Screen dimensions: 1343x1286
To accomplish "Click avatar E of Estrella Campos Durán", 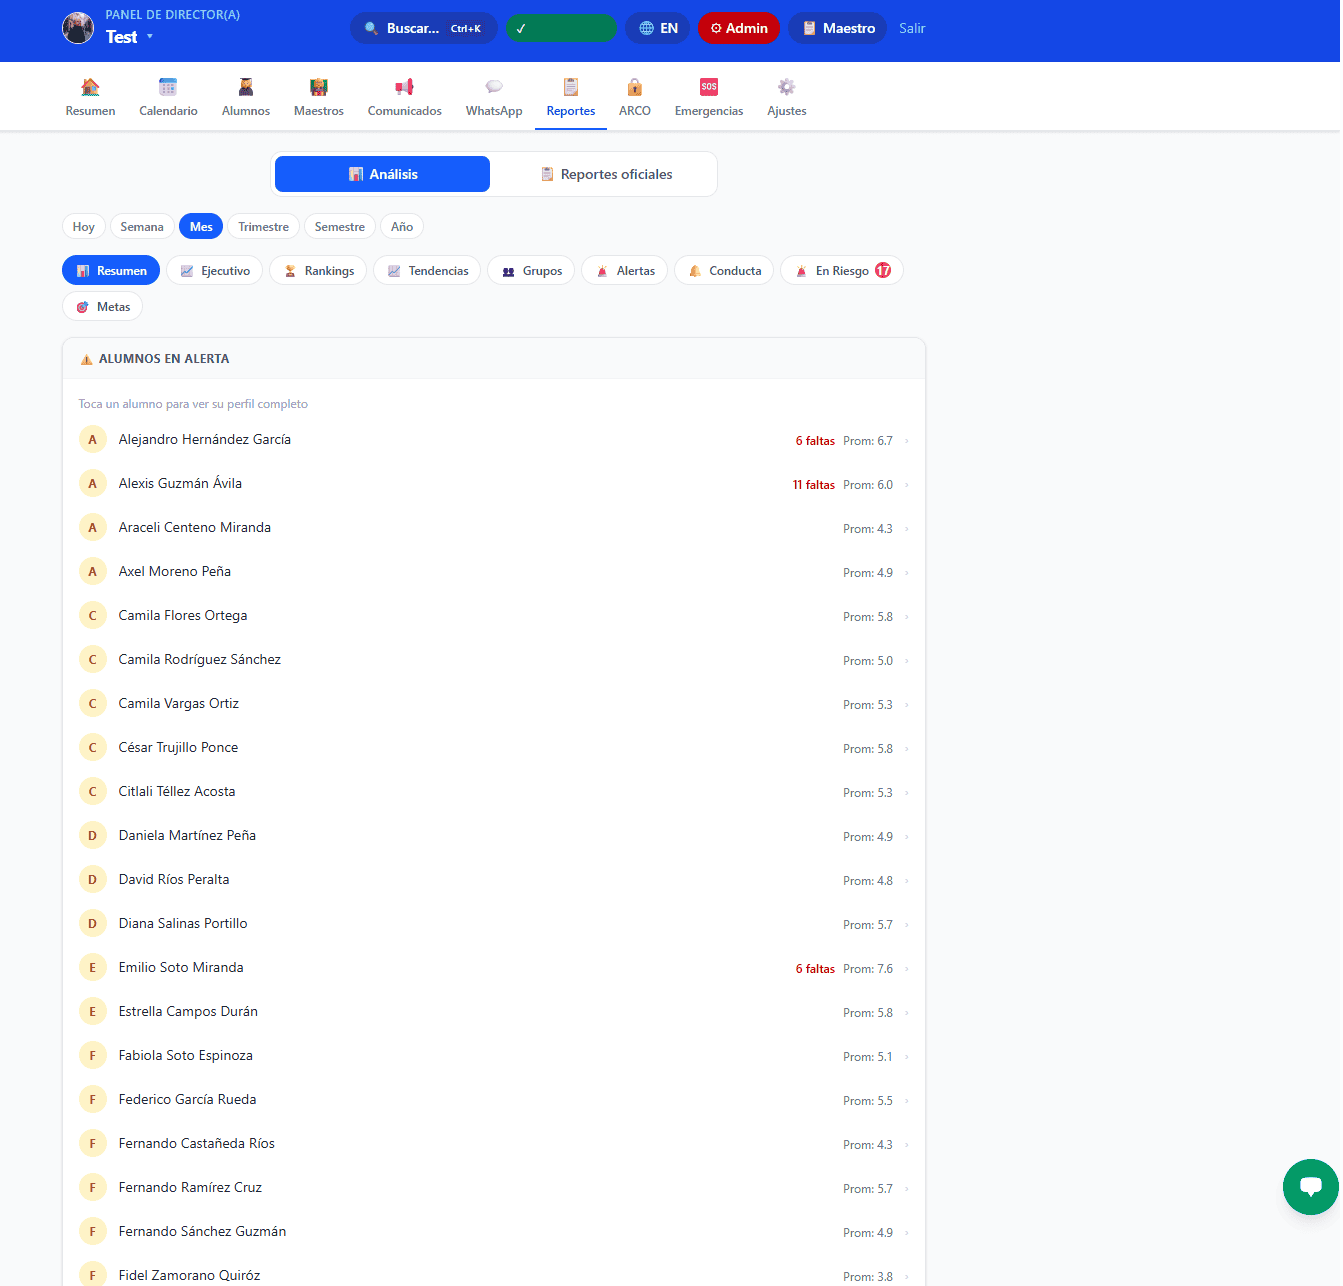I will pyautogui.click(x=93, y=1012).
